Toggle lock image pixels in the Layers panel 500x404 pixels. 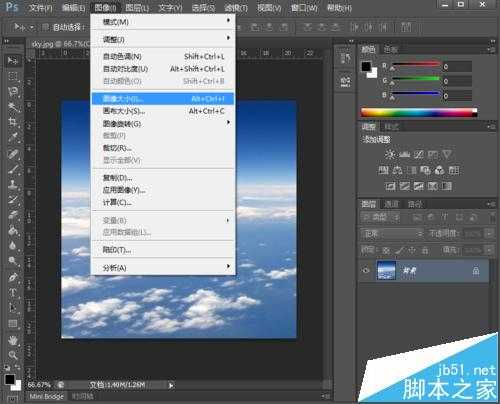tap(399, 250)
